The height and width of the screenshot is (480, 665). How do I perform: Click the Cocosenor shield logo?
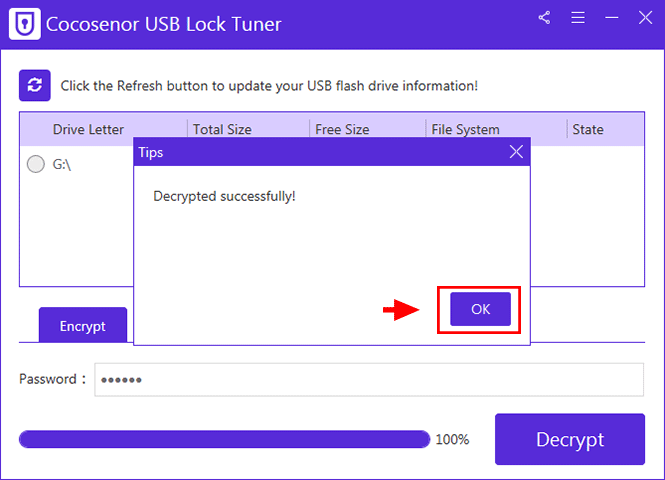[x=25, y=24]
